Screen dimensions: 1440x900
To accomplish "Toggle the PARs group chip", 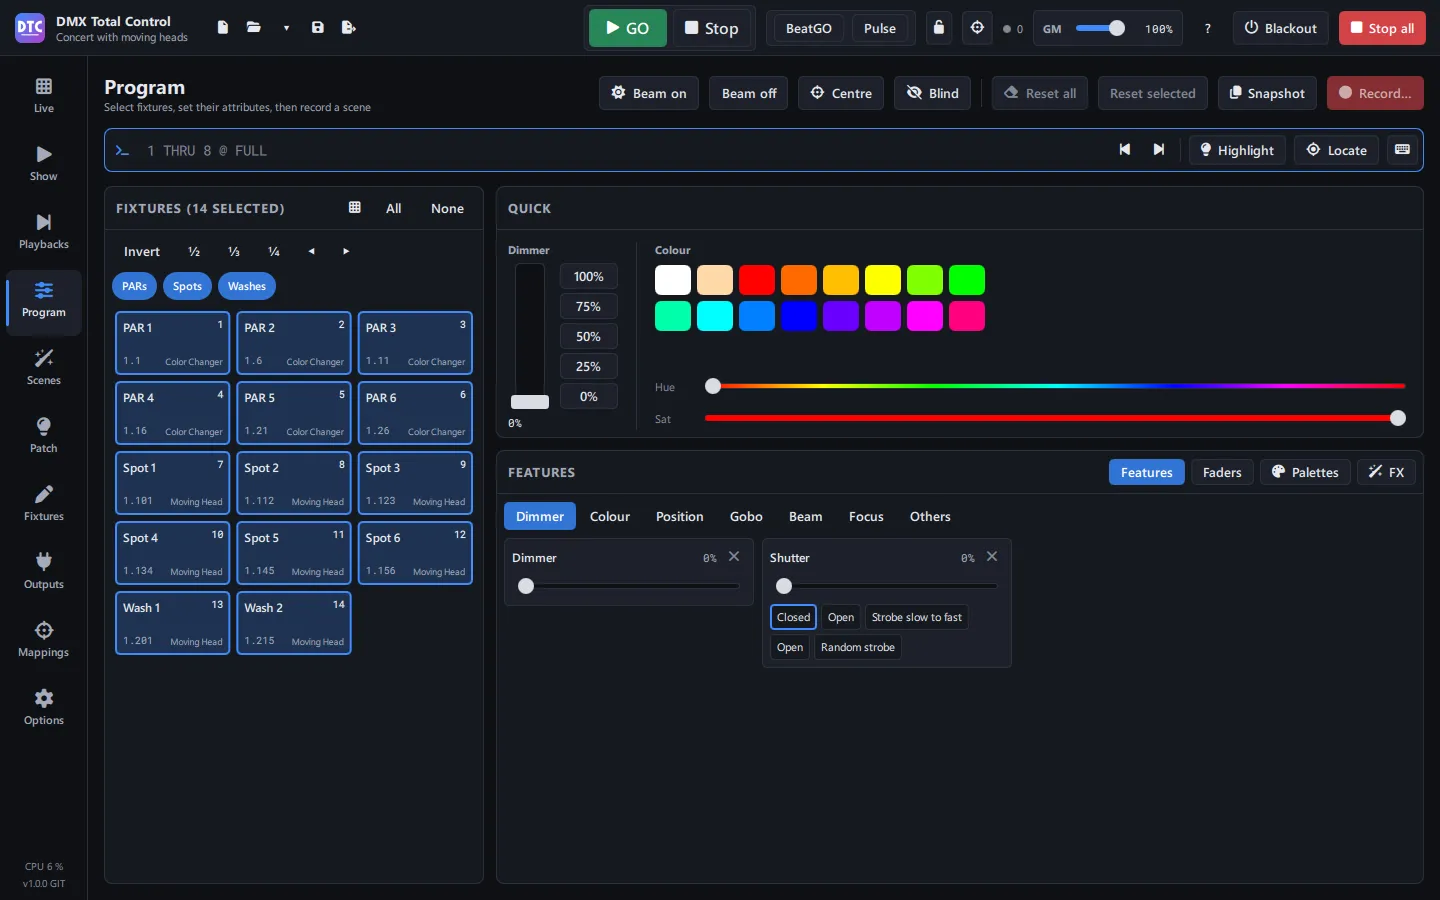I will [x=135, y=286].
